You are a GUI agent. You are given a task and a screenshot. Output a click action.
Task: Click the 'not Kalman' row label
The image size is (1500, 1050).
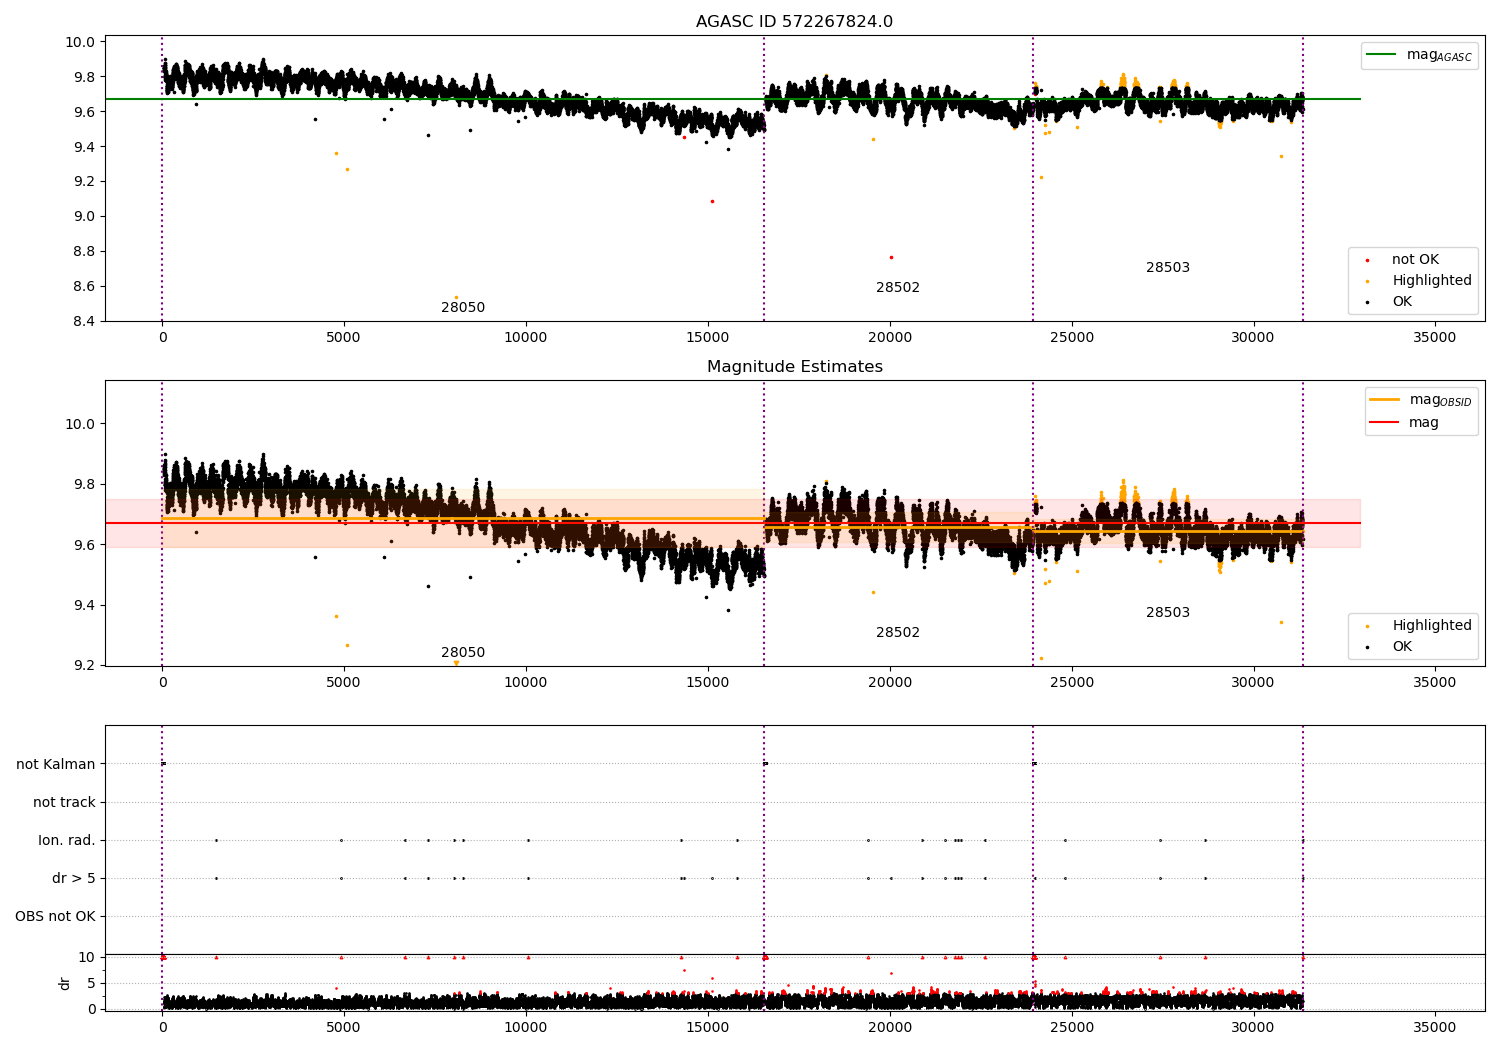pyautogui.click(x=56, y=765)
